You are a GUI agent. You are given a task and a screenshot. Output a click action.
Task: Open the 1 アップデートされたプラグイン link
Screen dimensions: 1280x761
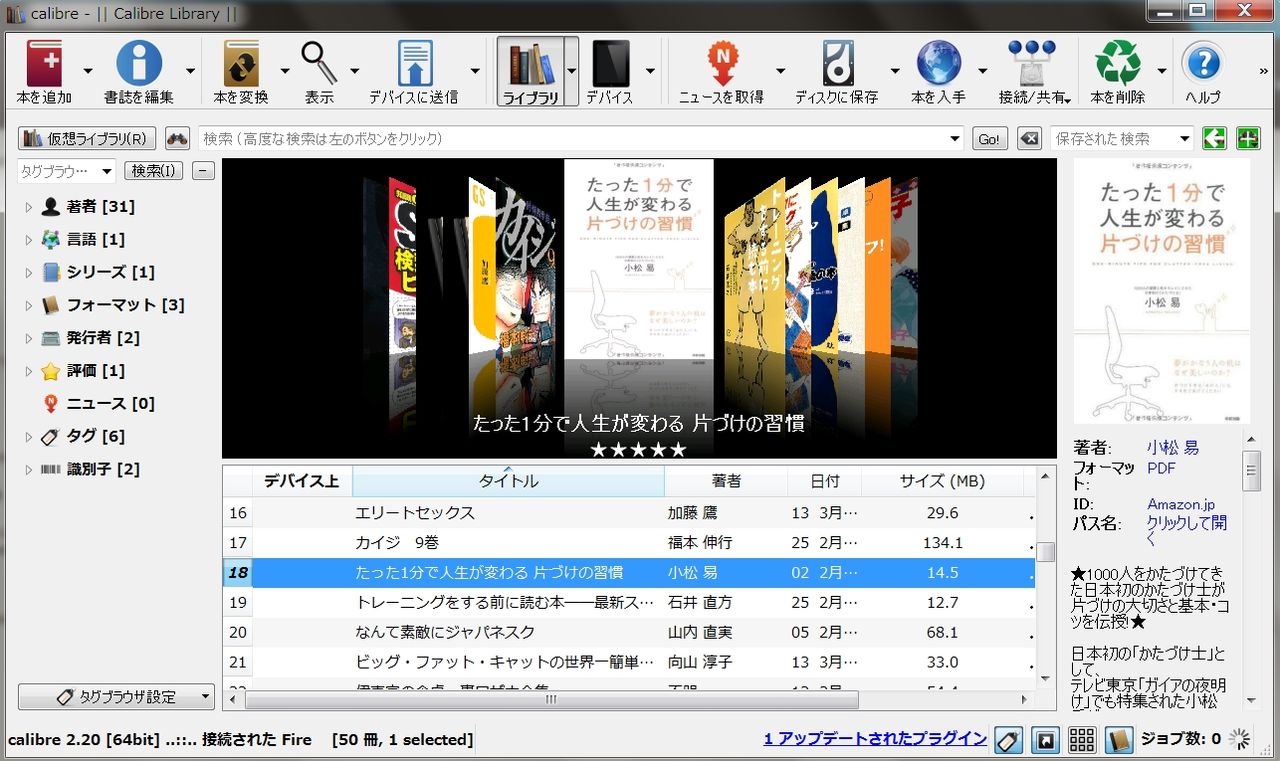[875, 739]
